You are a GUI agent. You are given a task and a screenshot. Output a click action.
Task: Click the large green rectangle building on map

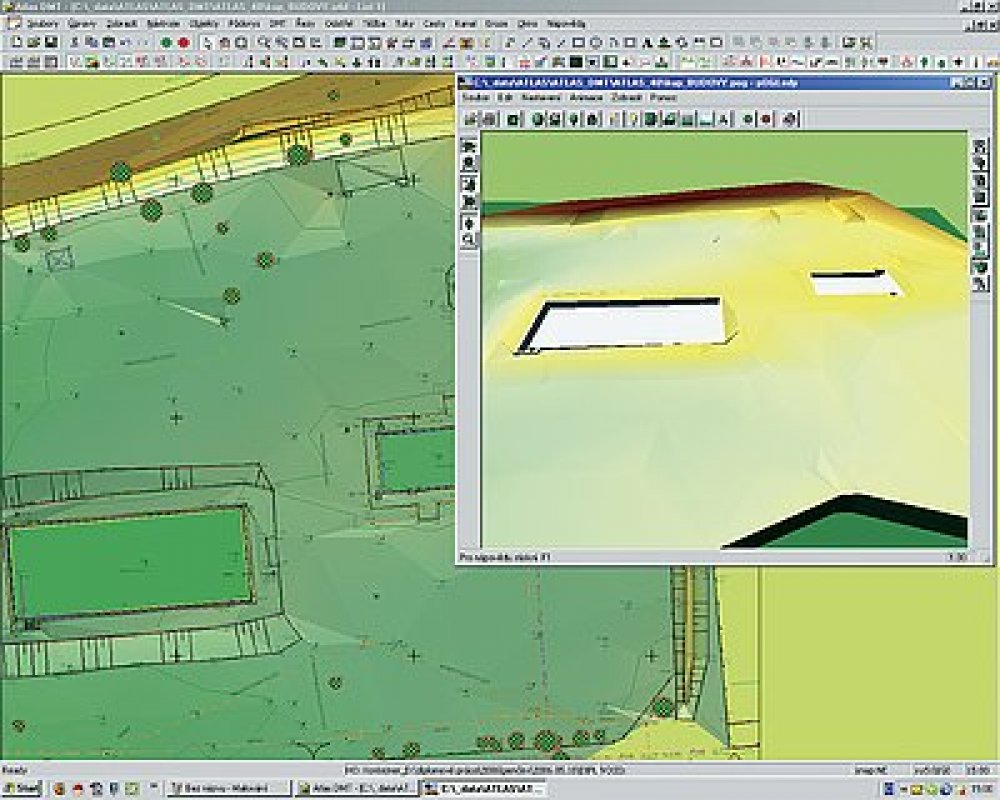click(x=128, y=563)
